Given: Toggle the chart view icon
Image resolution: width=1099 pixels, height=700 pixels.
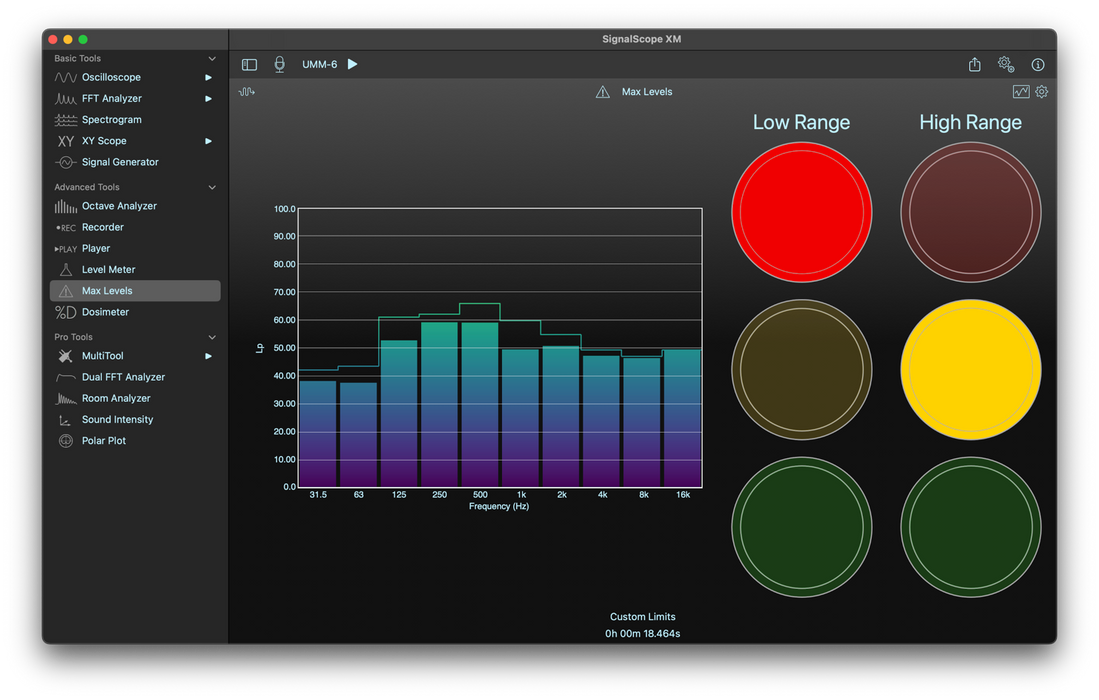Looking at the screenshot, I should point(1020,92).
